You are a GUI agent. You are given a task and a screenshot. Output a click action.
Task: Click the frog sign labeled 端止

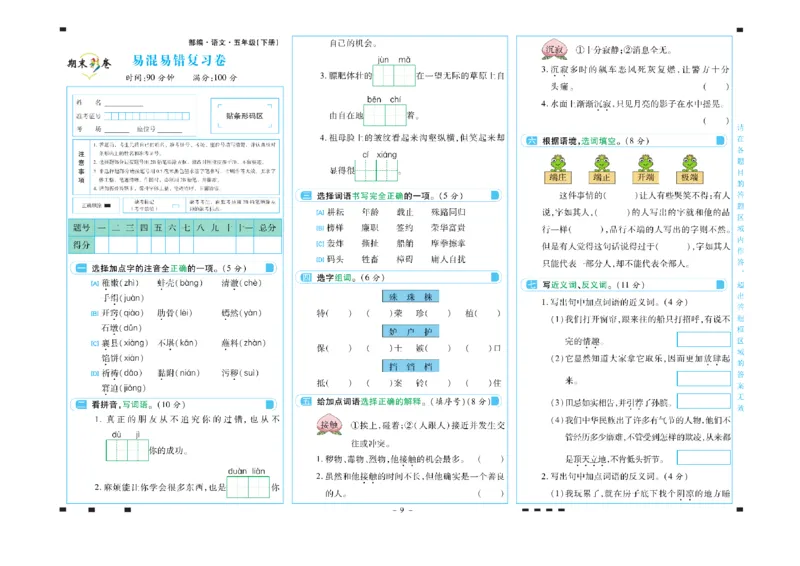click(x=602, y=169)
